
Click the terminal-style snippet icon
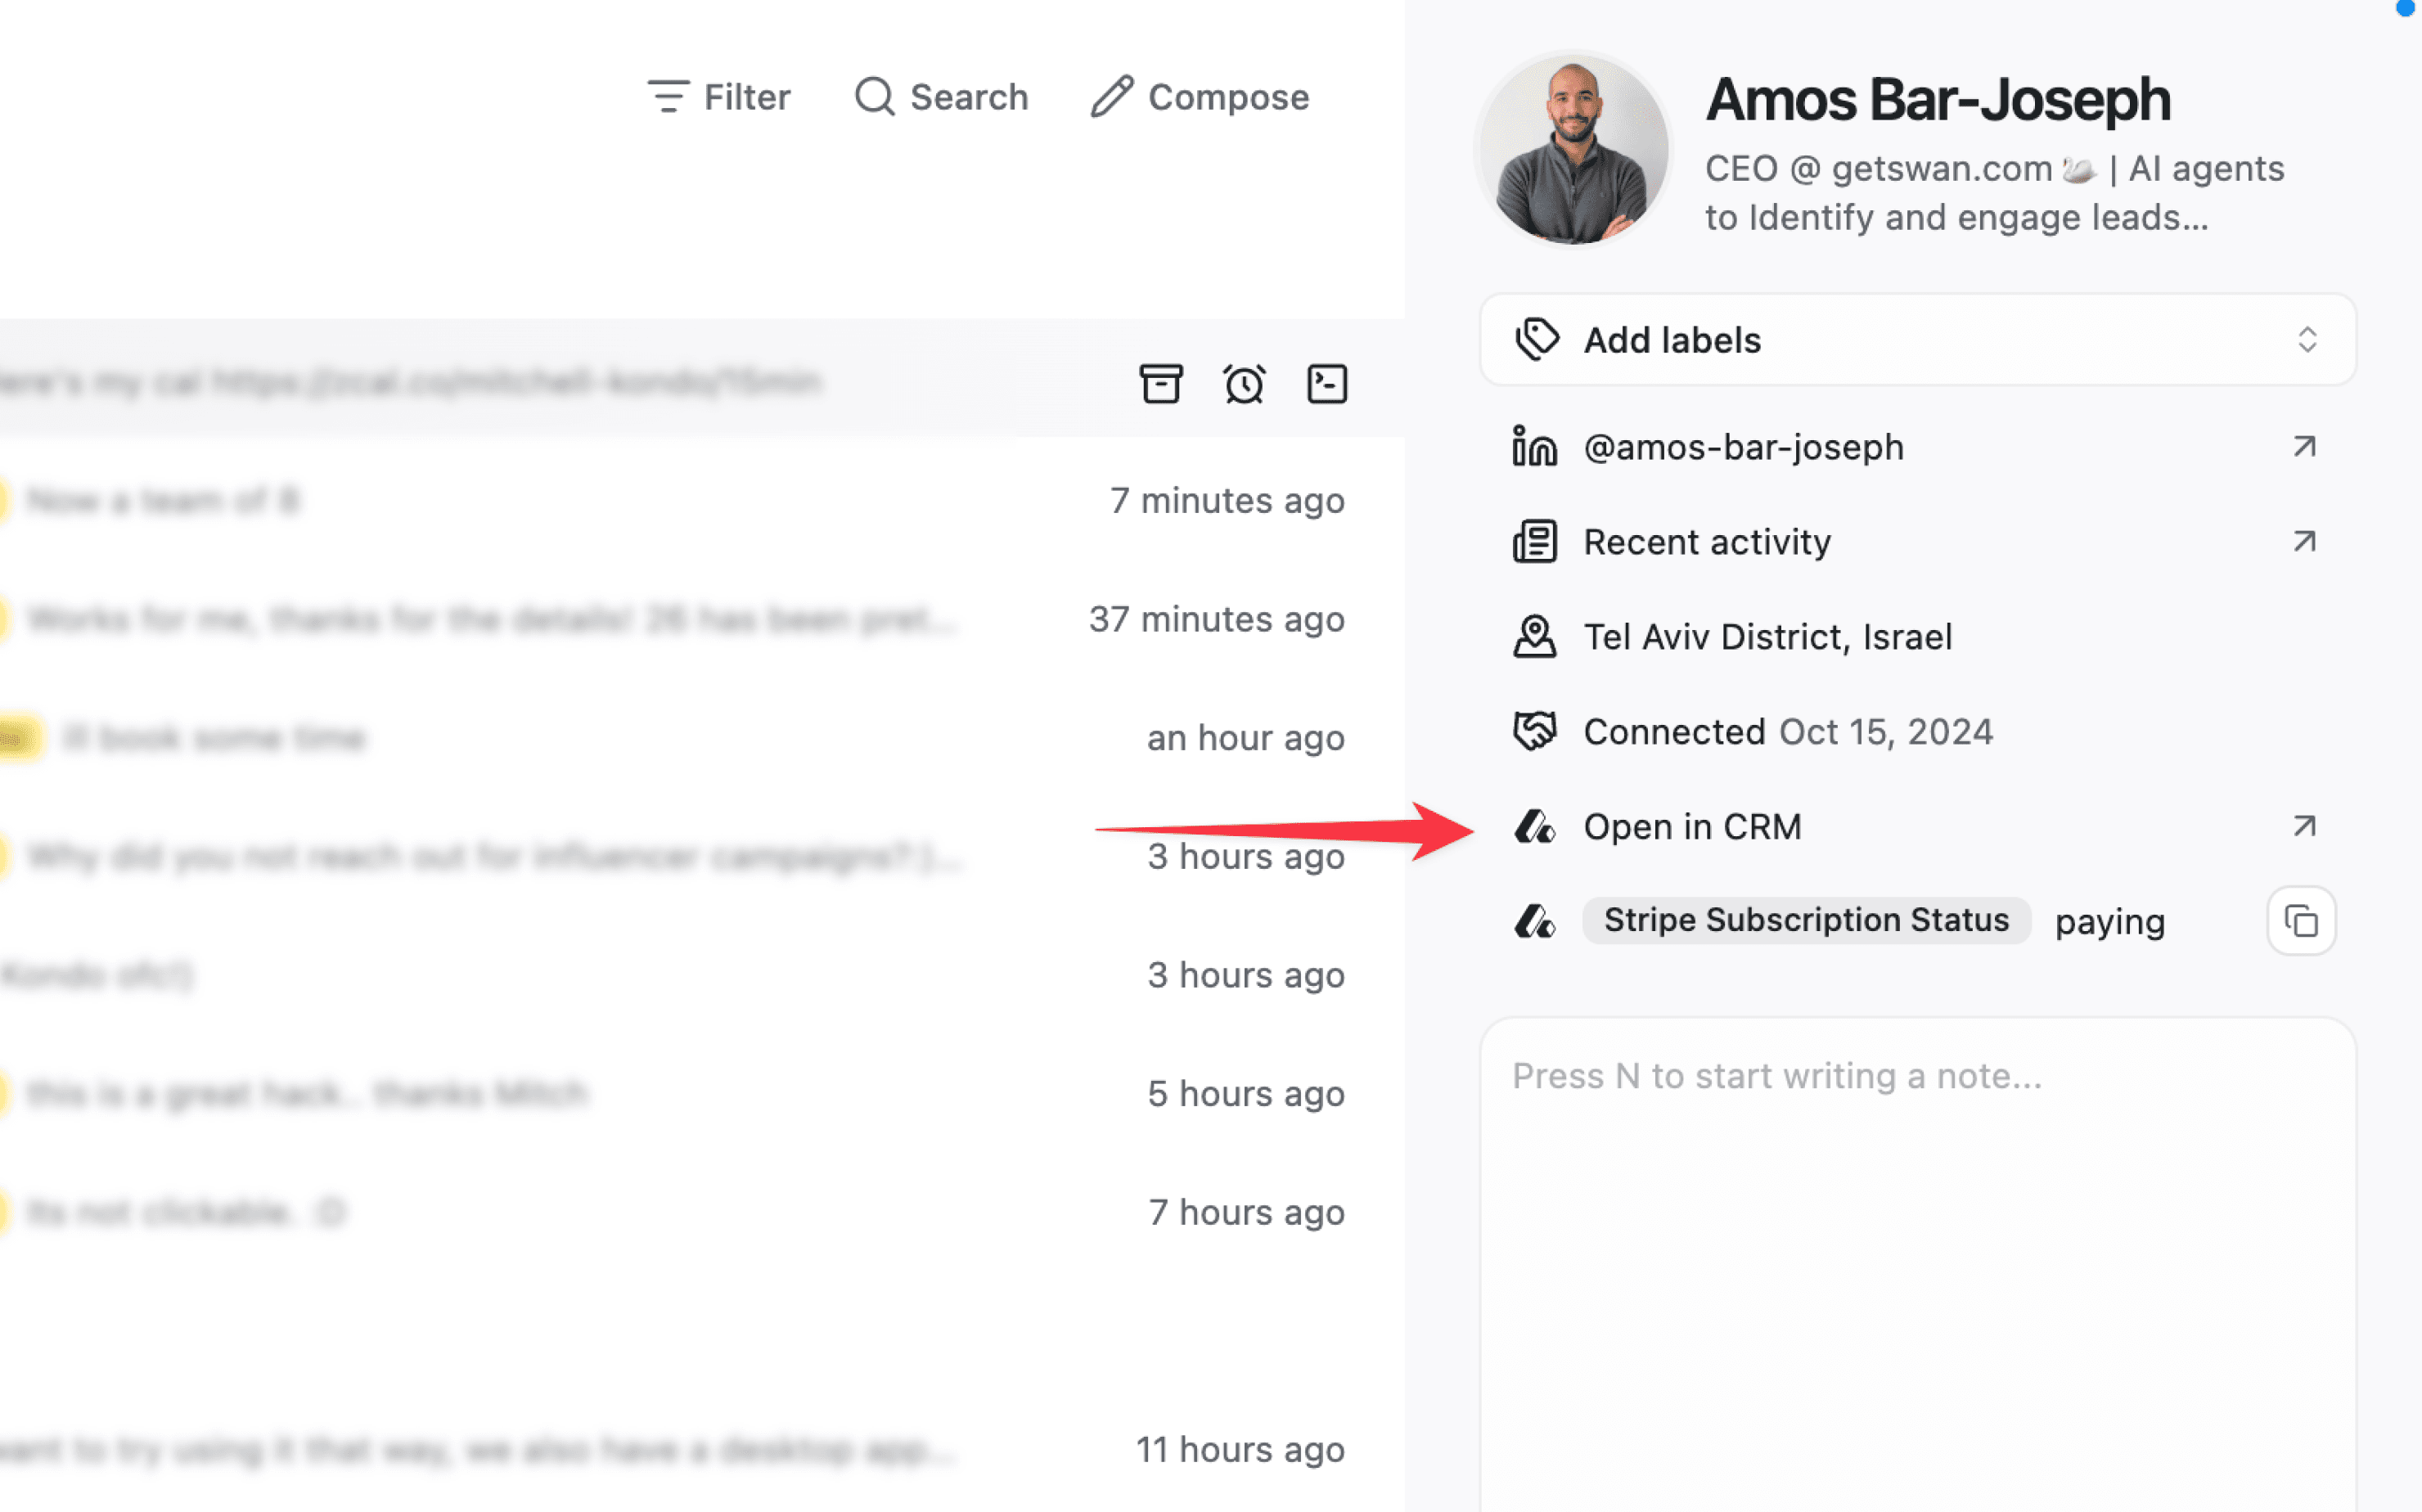1327,384
